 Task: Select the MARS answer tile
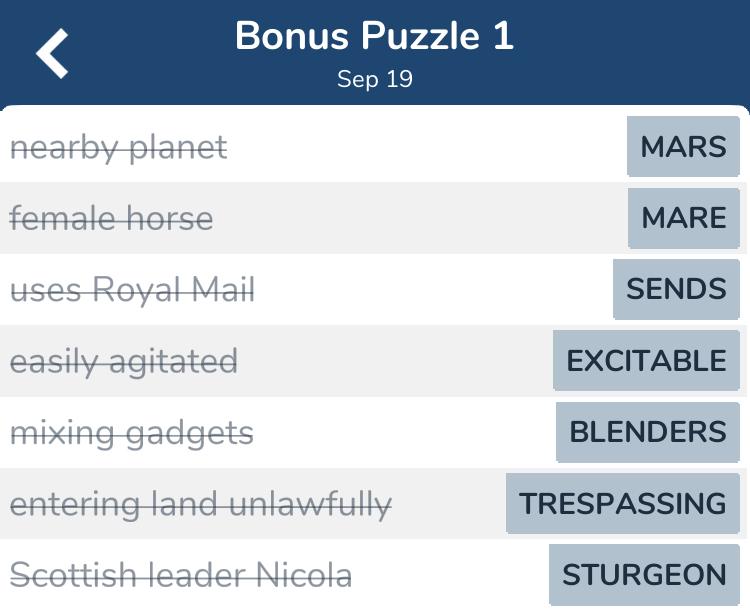click(x=683, y=146)
